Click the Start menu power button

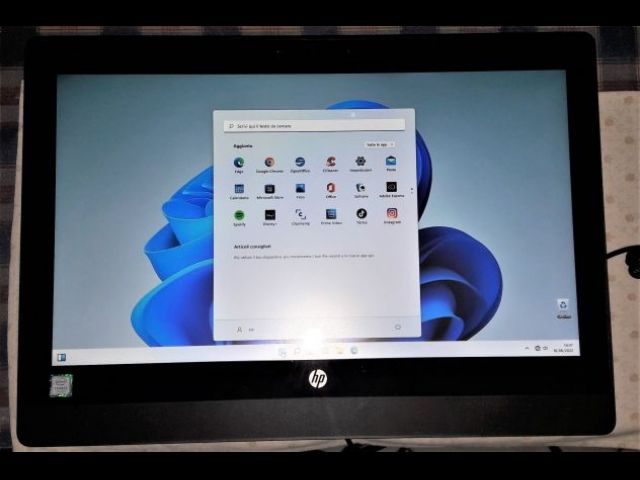point(398,327)
